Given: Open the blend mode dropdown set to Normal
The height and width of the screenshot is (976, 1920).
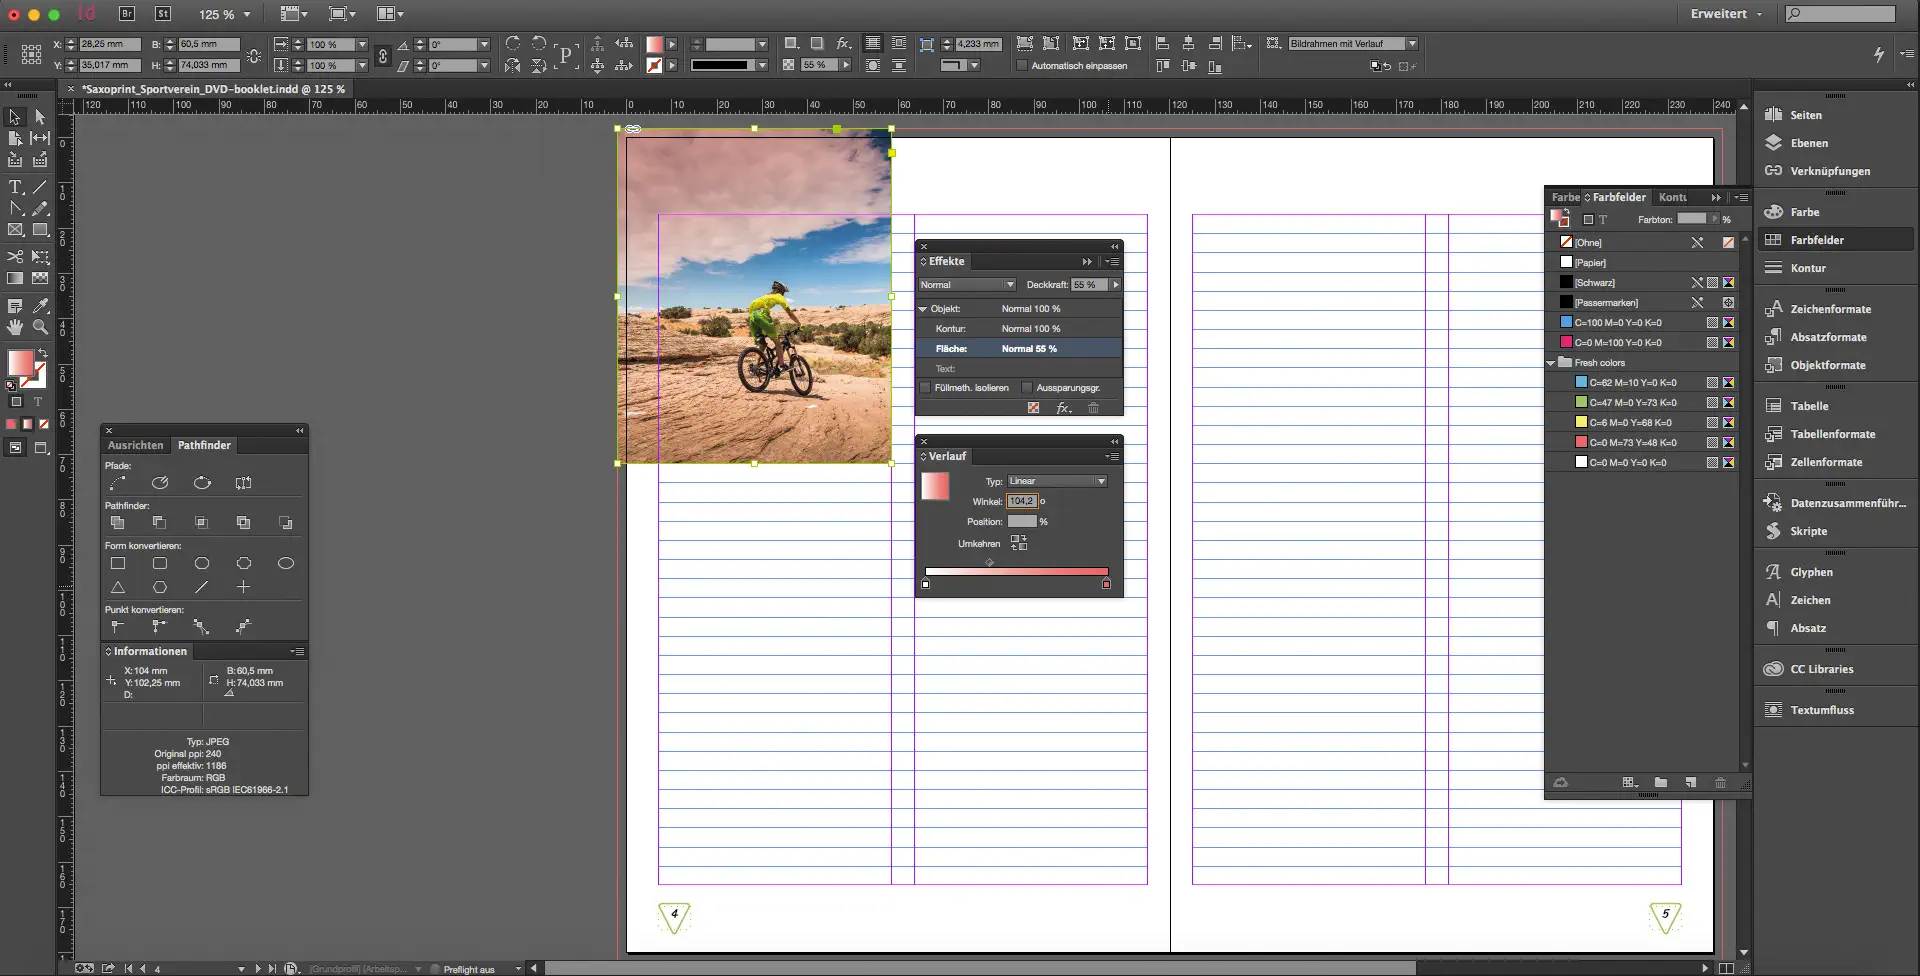Looking at the screenshot, I should [966, 285].
